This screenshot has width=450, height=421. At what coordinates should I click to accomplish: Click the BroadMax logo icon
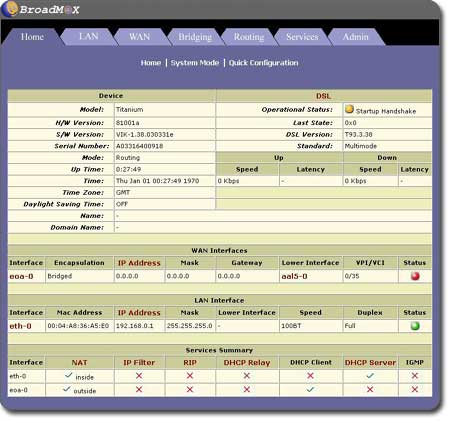pyautogui.click(x=10, y=8)
